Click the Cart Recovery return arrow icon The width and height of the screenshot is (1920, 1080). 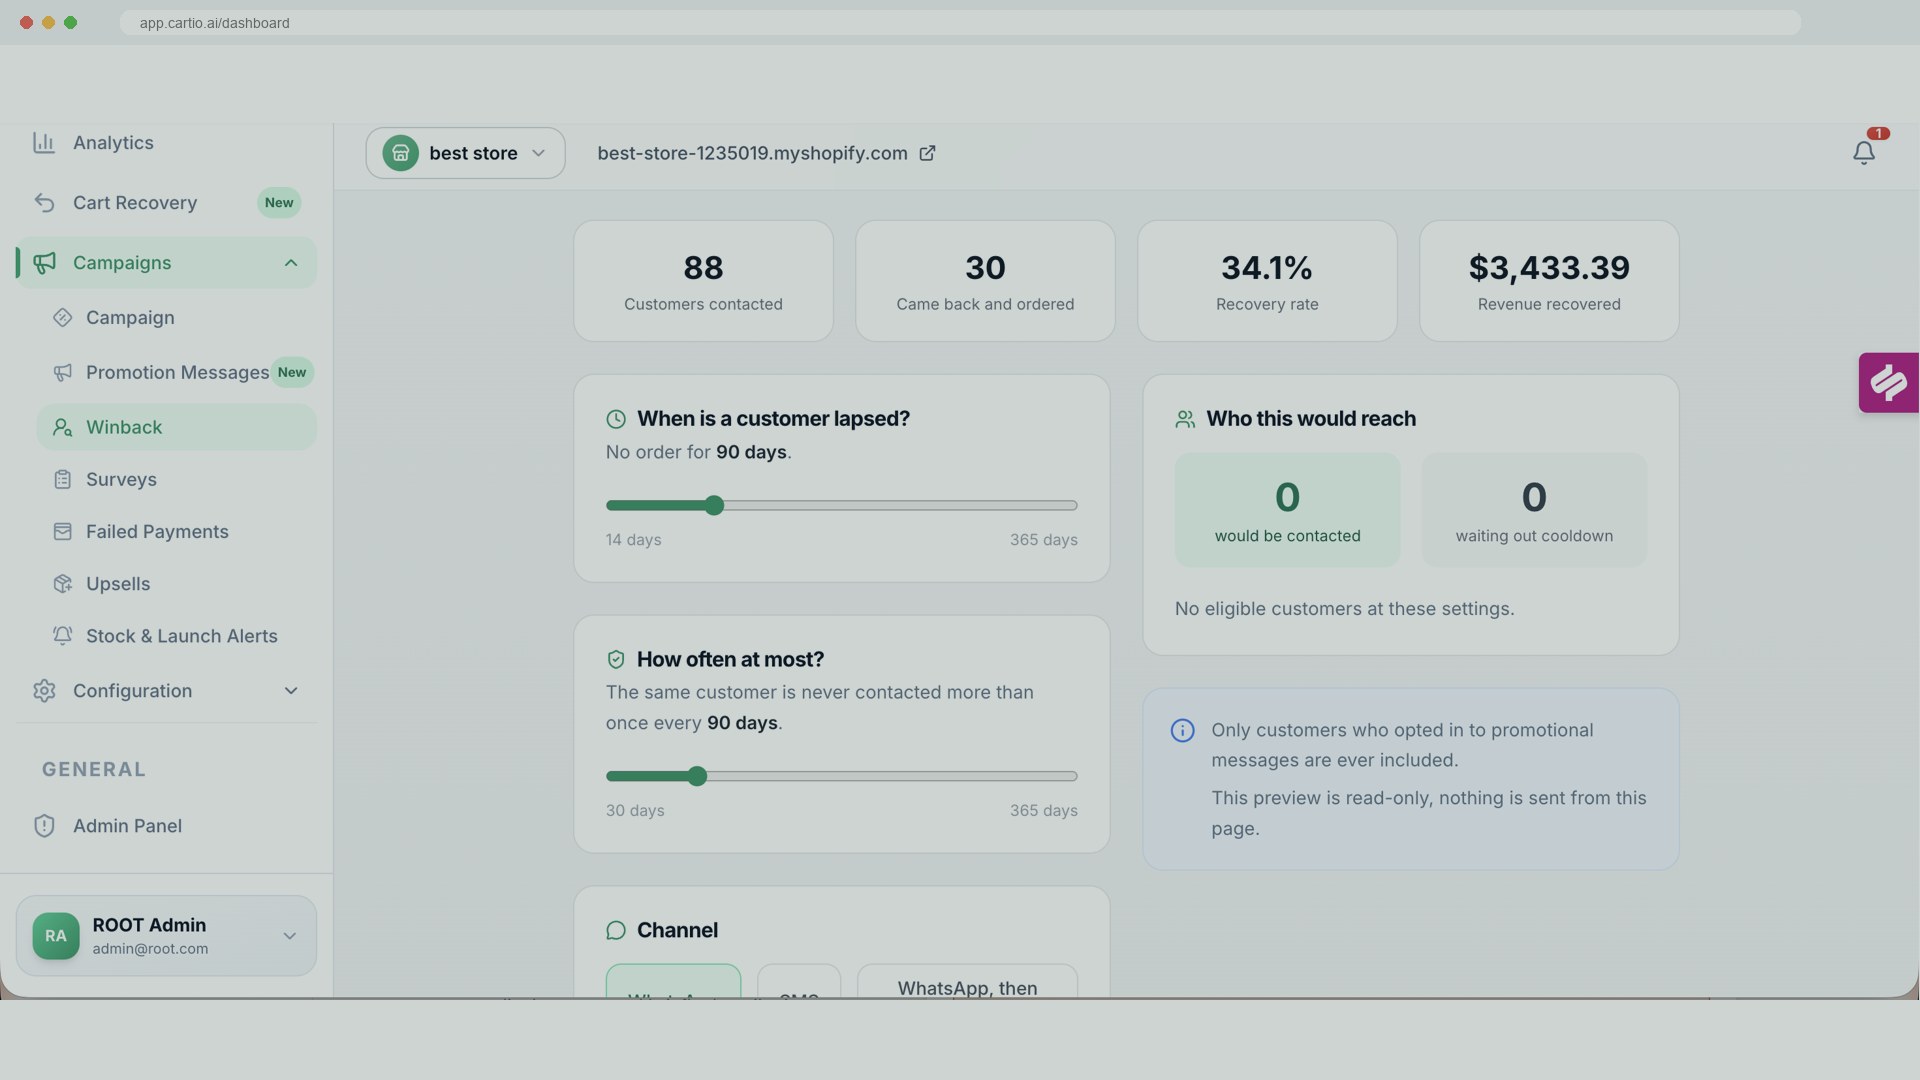44,203
